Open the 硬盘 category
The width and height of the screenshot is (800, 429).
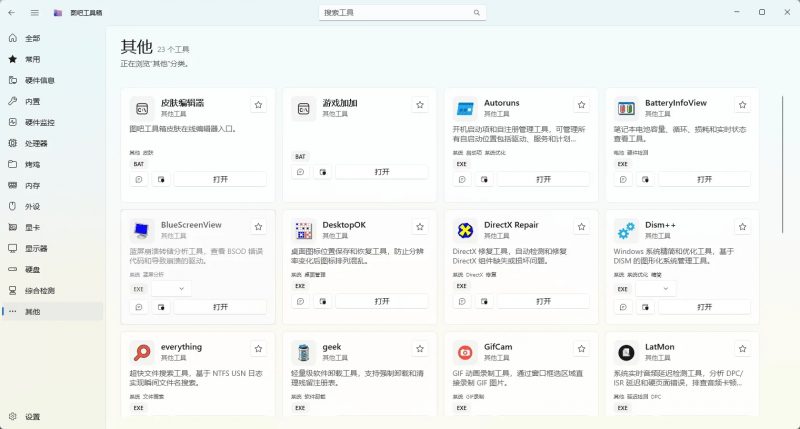pyautogui.click(x=53, y=269)
